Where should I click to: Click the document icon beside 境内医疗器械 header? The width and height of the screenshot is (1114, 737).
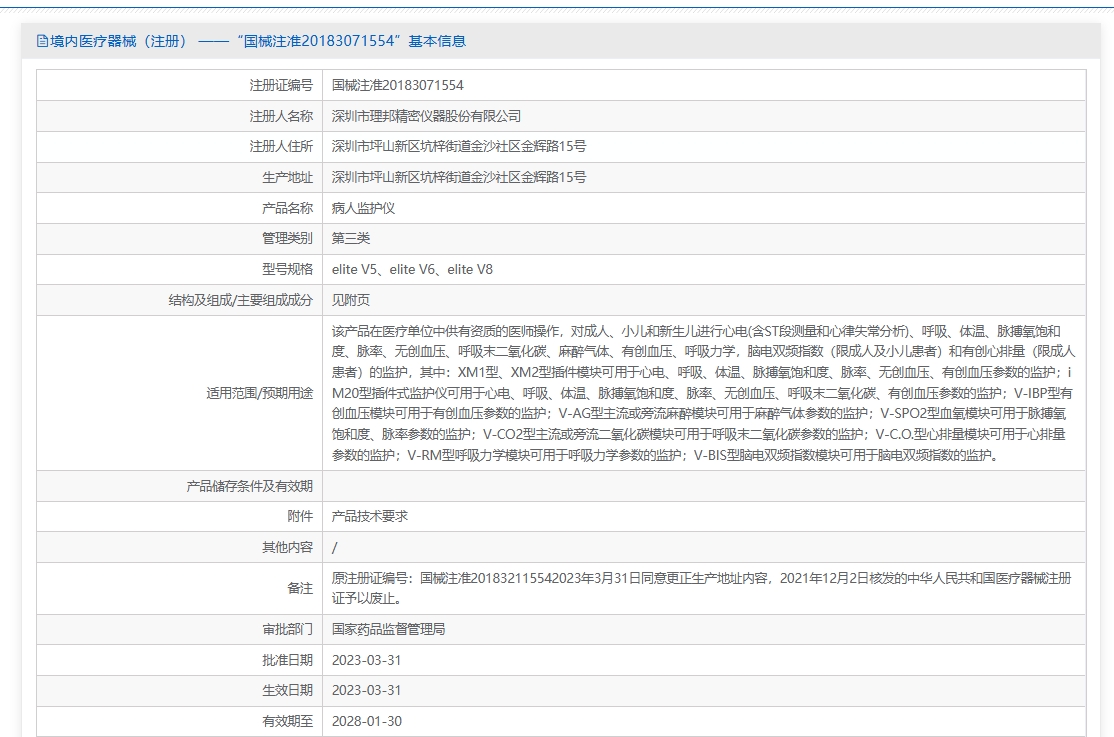(42, 41)
